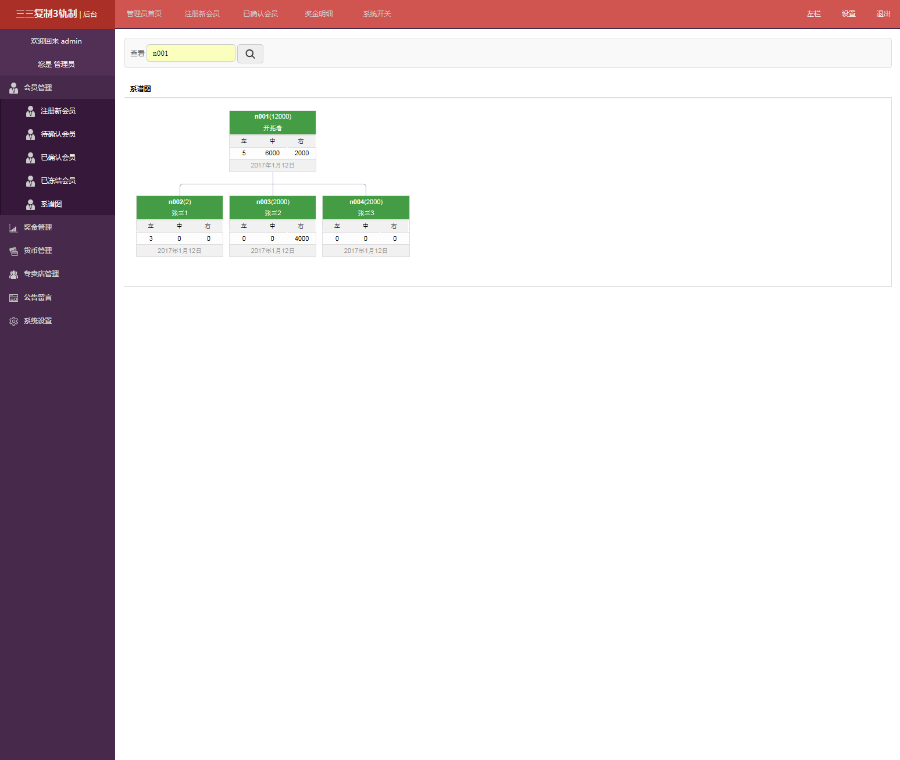Select the n003 node in the tree
The width and height of the screenshot is (900, 760).
tap(272, 202)
